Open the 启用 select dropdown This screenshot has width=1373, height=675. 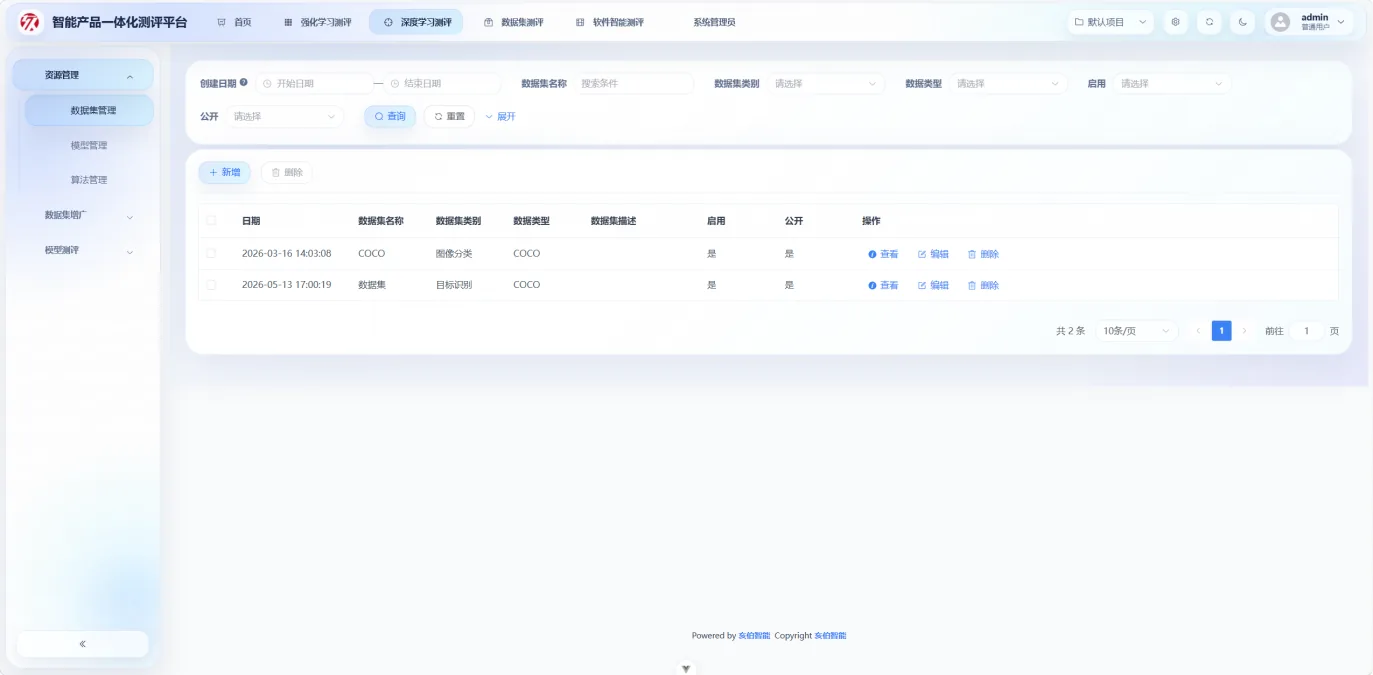coord(1171,84)
